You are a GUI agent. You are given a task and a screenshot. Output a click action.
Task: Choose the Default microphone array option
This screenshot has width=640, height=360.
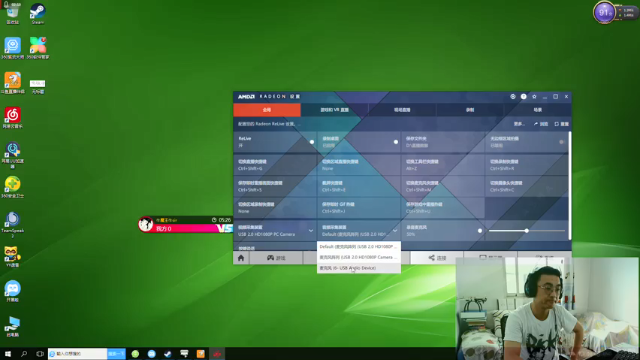359,247
